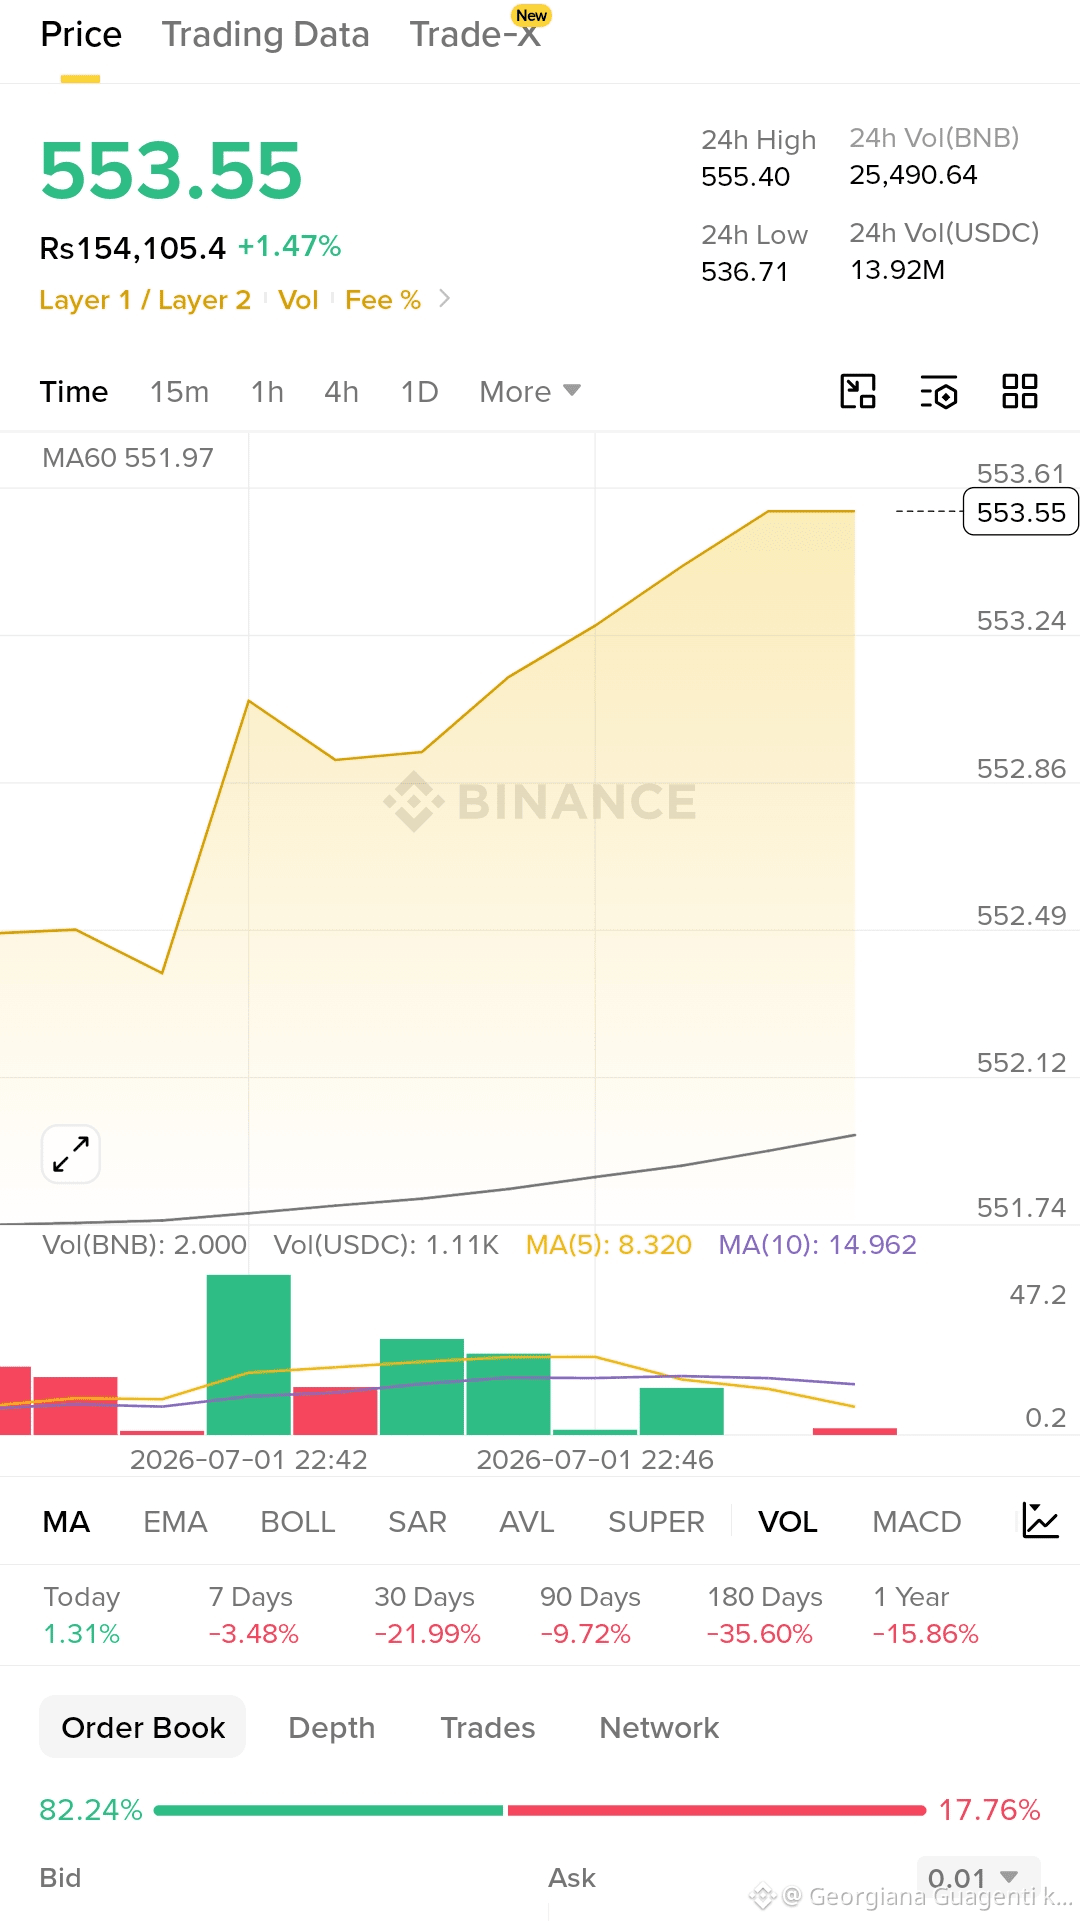Open the chart drawing tools icon
1080x1921 pixels.
point(858,391)
